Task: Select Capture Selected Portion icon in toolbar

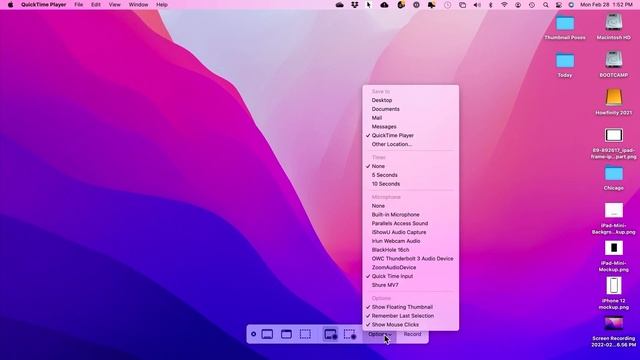Action: coord(305,334)
